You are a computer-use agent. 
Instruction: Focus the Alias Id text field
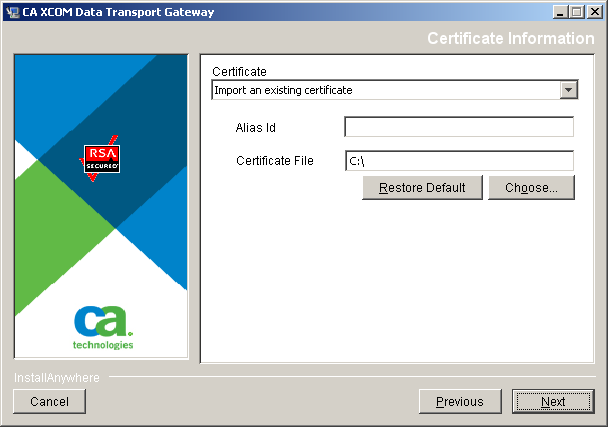[458, 127]
